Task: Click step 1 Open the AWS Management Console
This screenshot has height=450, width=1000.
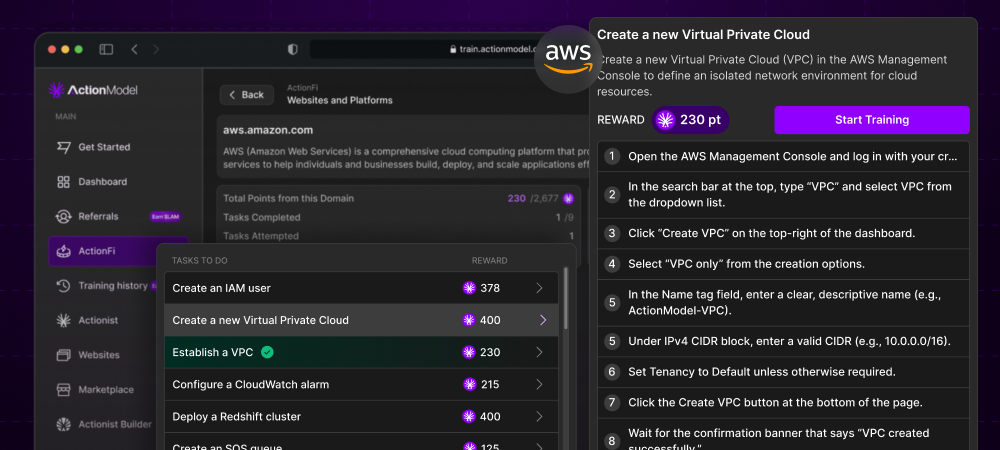Action: pyautogui.click(x=783, y=156)
